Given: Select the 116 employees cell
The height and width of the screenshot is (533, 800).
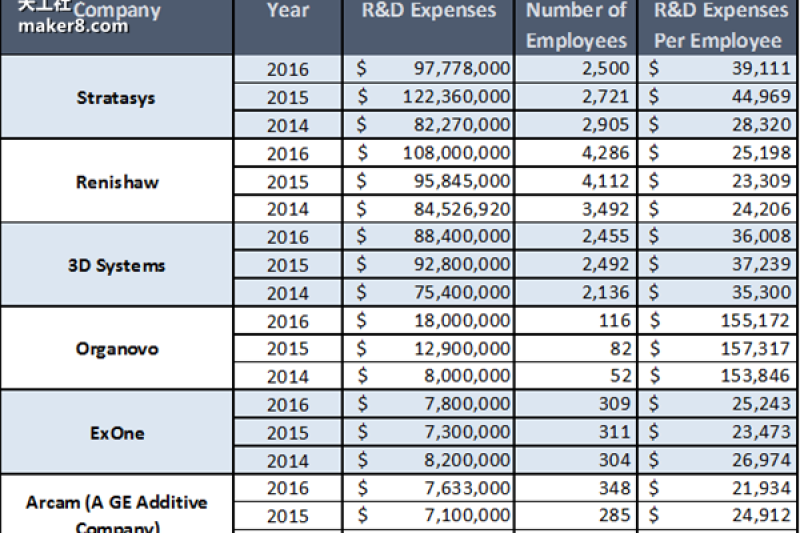Looking at the screenshot, I should click(x=576, y=320).
